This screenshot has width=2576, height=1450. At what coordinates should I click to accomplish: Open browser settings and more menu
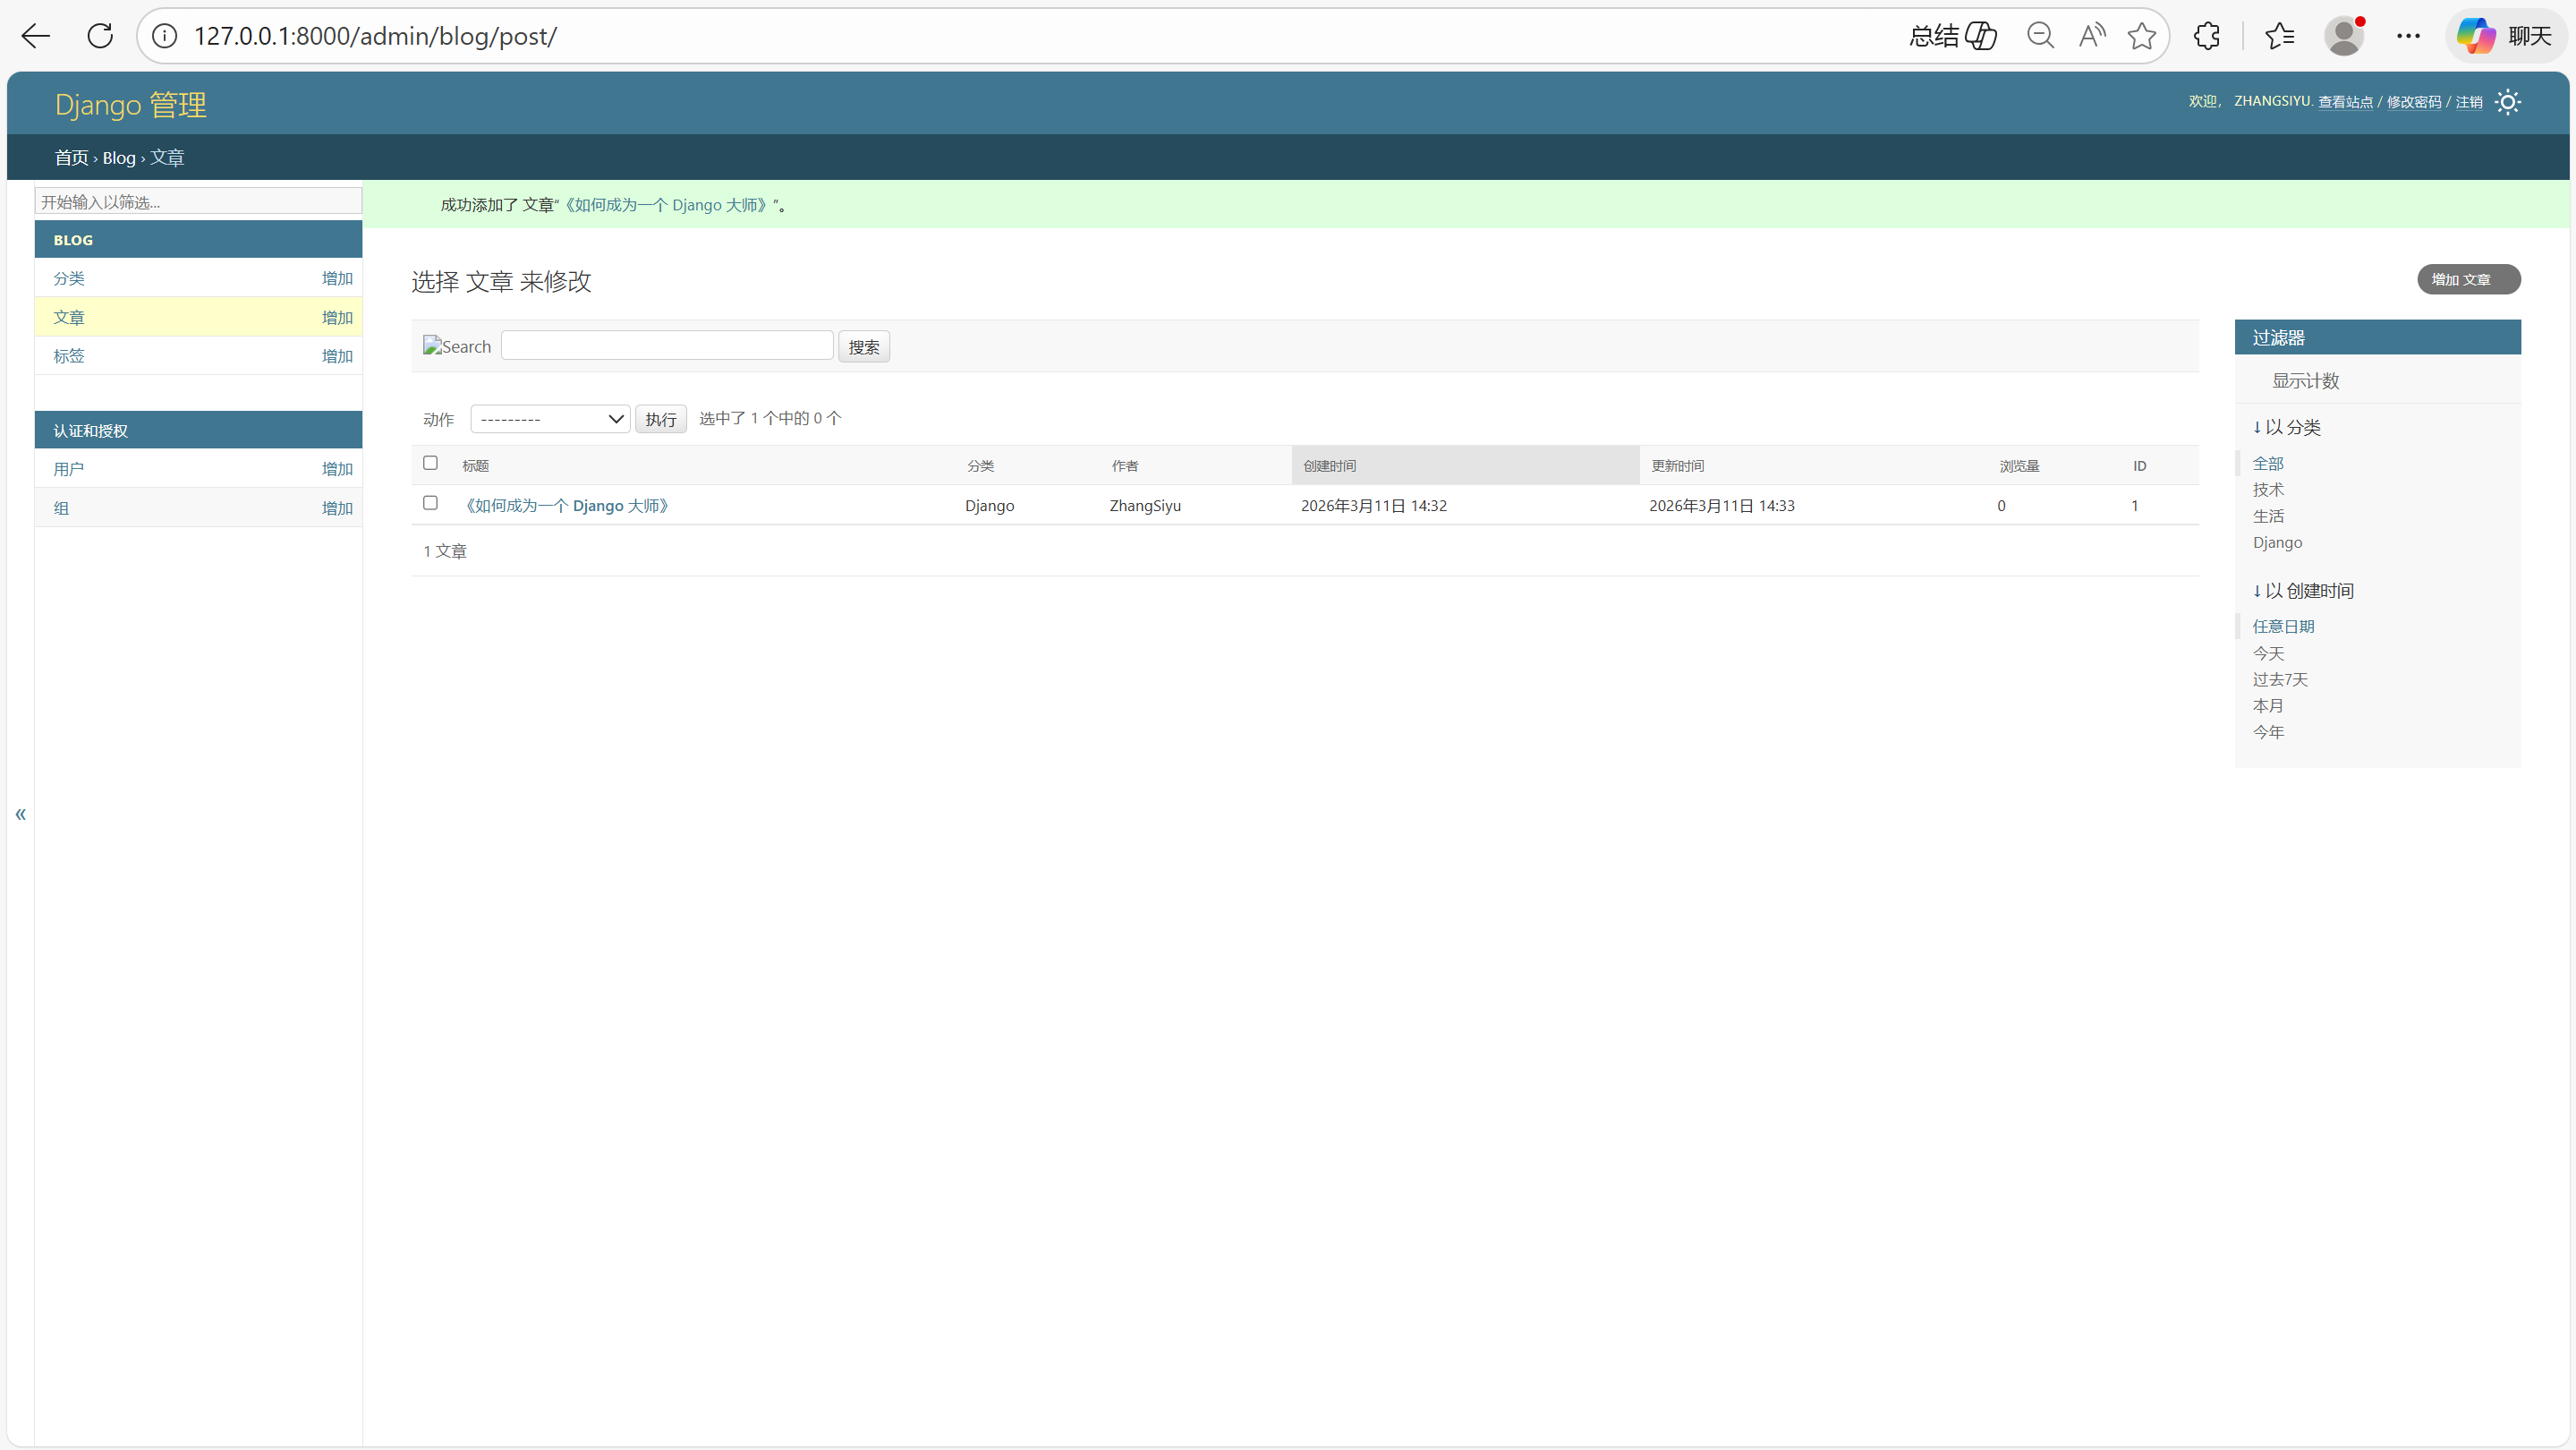point(2408,36)
